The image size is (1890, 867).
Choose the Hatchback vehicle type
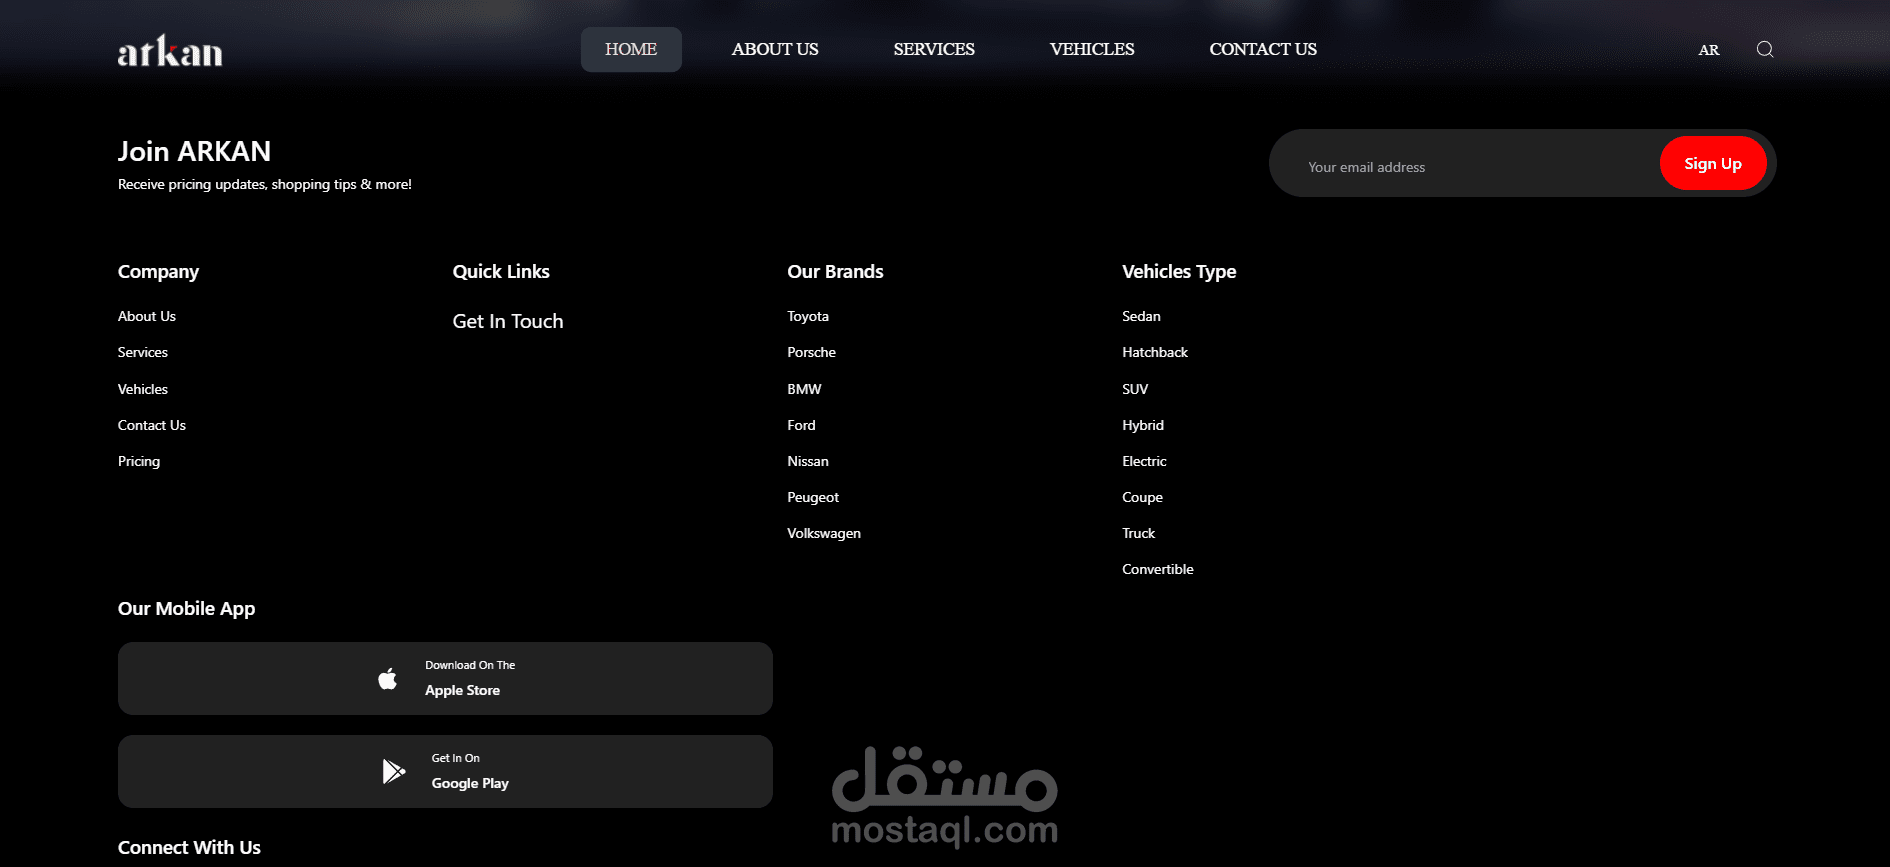click(1155, 352)
